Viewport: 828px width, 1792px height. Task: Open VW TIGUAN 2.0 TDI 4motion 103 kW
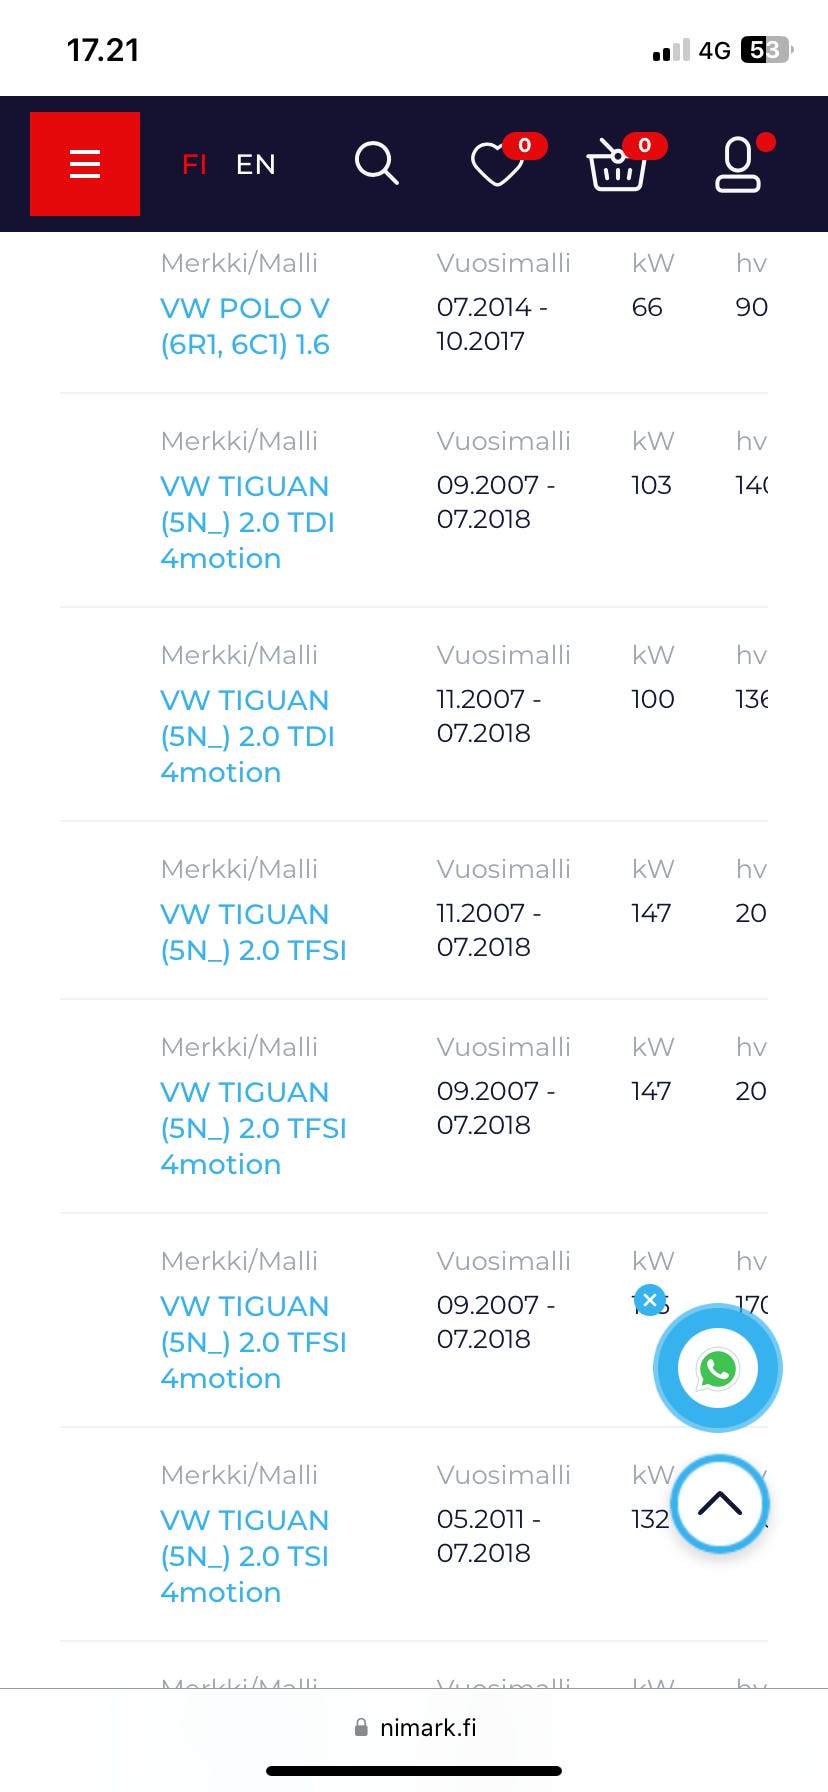point(247,522)
